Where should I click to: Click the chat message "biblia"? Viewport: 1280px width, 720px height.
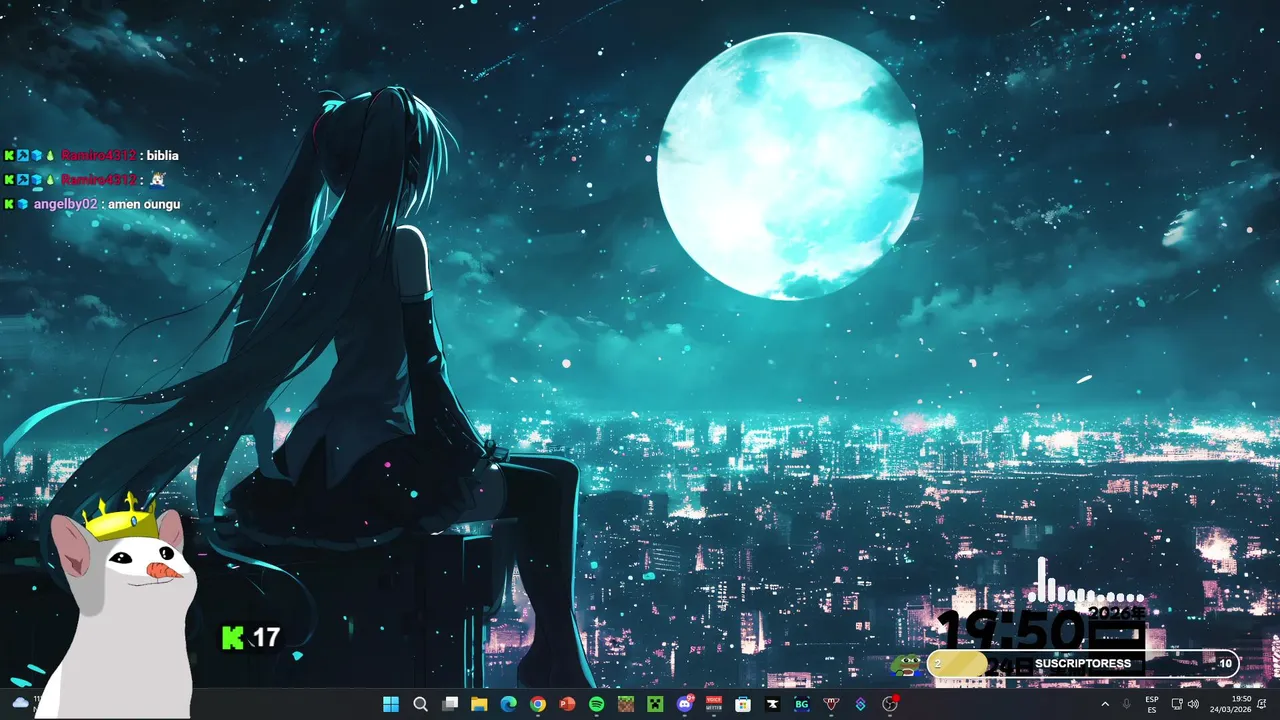pyautogui.click(x=163, y=156)
